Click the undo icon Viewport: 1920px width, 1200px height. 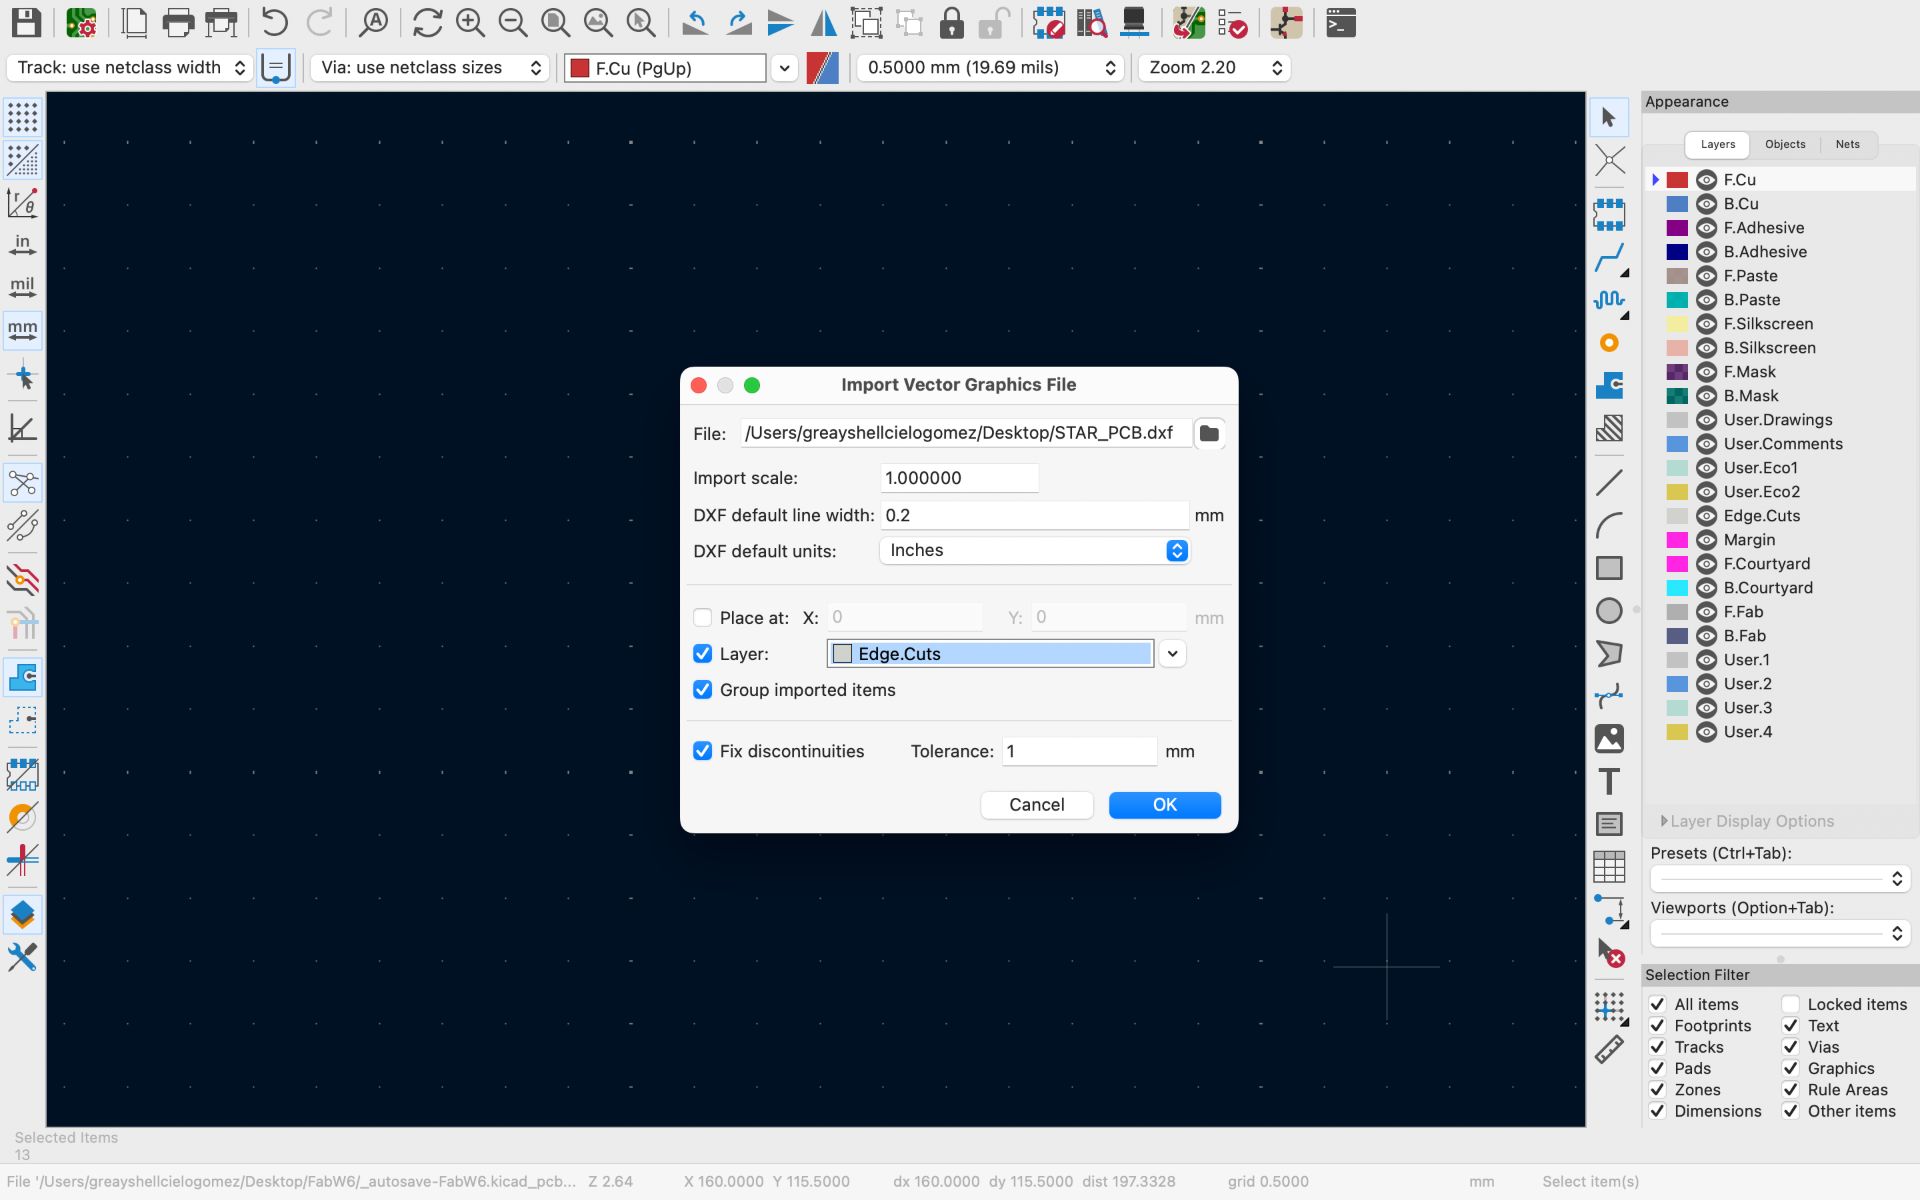[x=274, y=22]
